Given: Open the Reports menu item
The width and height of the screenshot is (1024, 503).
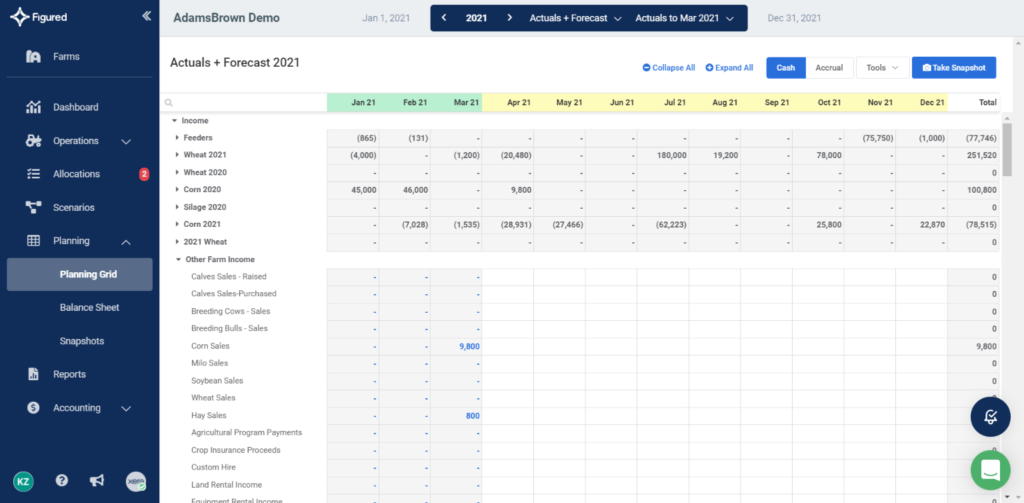Looking at the screenshot, I should click(x=70, y=374).
